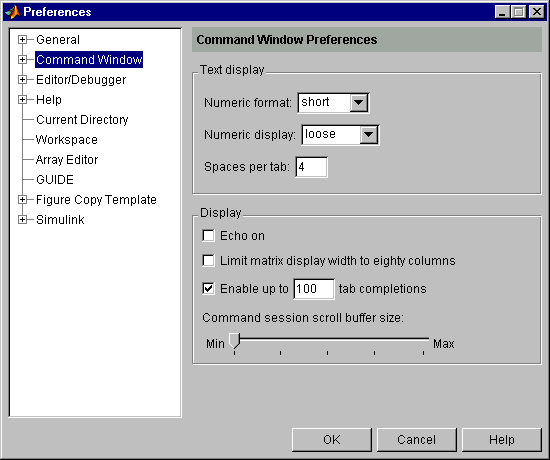Click the Help button at bottom
Image resolution: width=550 pixels, height=460 pixels.
point(502,440)
